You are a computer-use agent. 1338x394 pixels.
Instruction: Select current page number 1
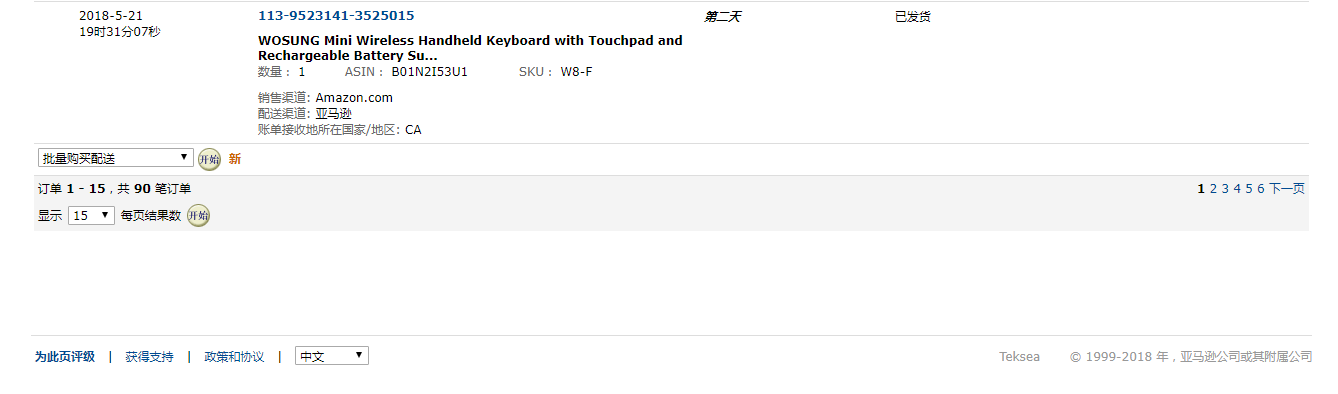[x=1201, y=188]
